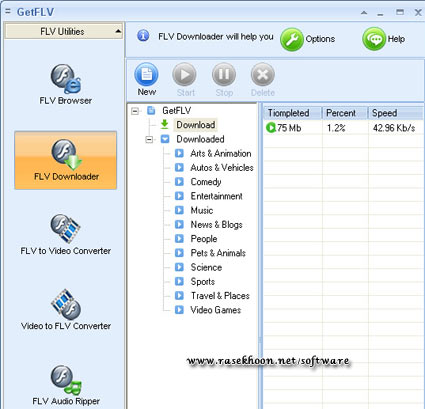
Task: Select the FLV Downloader utility
Action: 66,160
